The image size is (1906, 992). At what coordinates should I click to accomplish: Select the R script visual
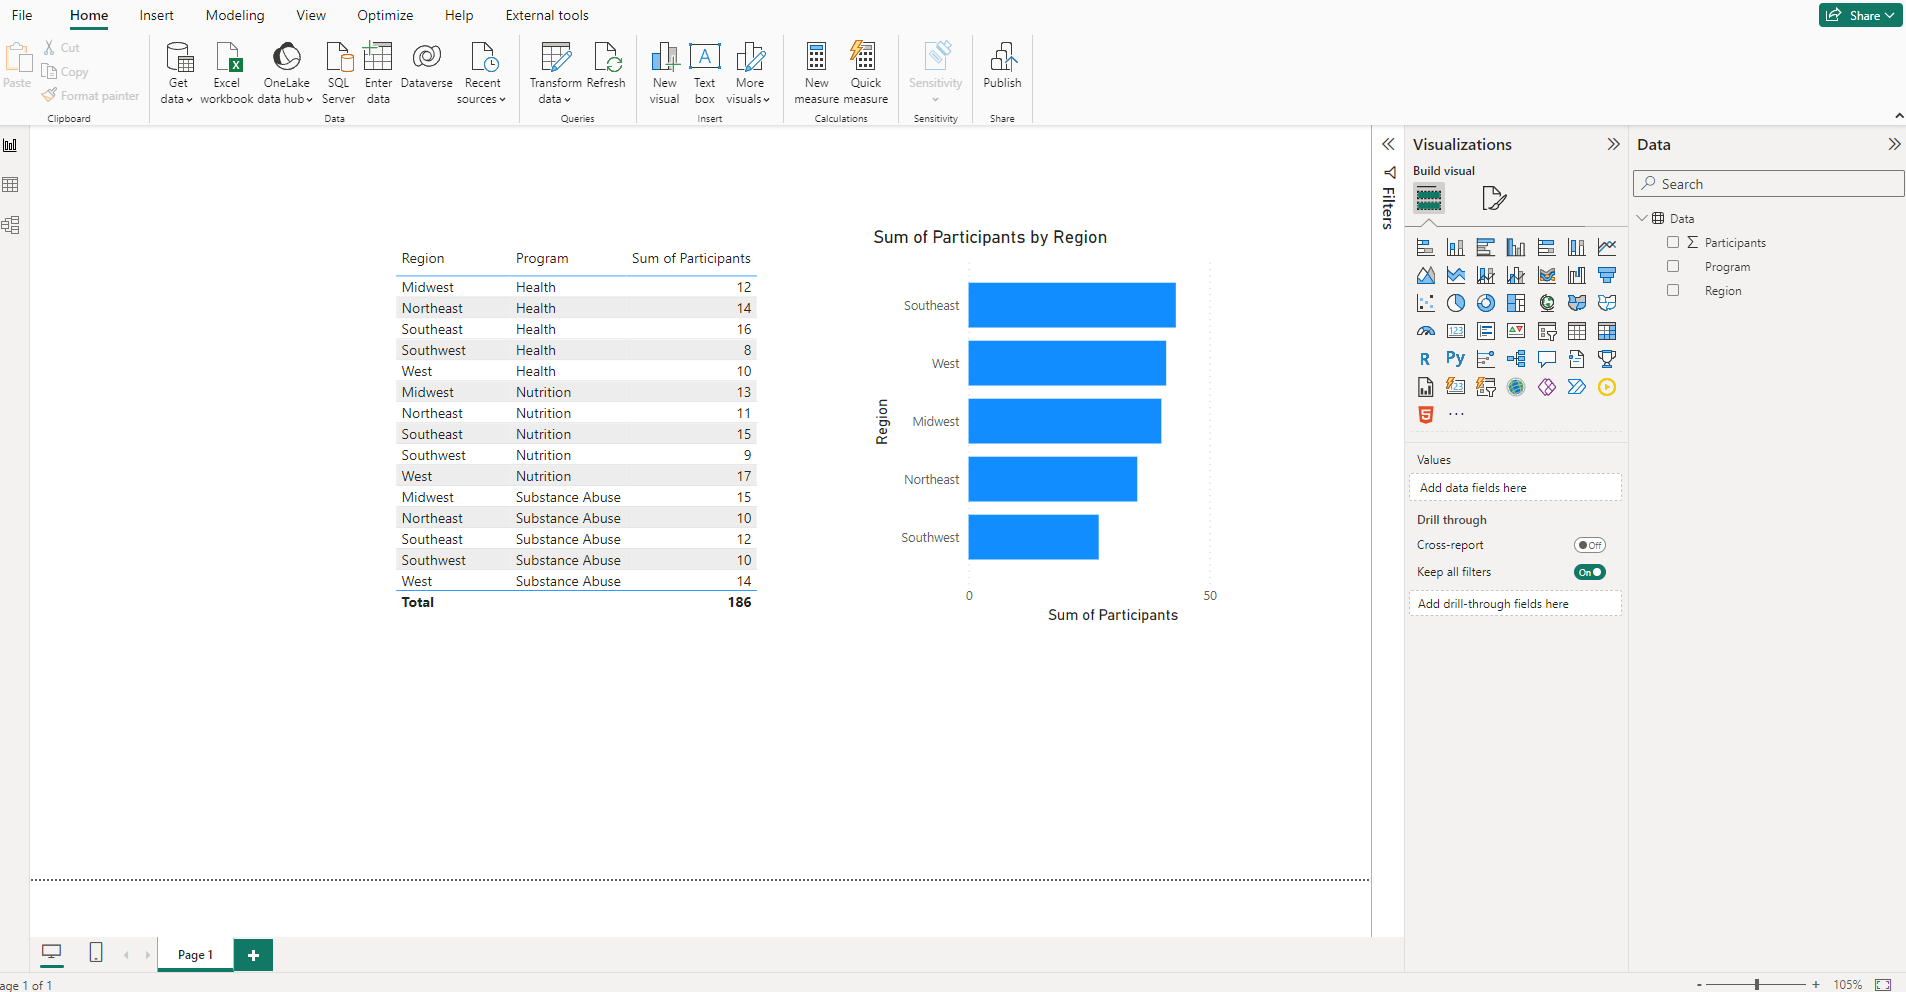click(x=1426, y=359)
